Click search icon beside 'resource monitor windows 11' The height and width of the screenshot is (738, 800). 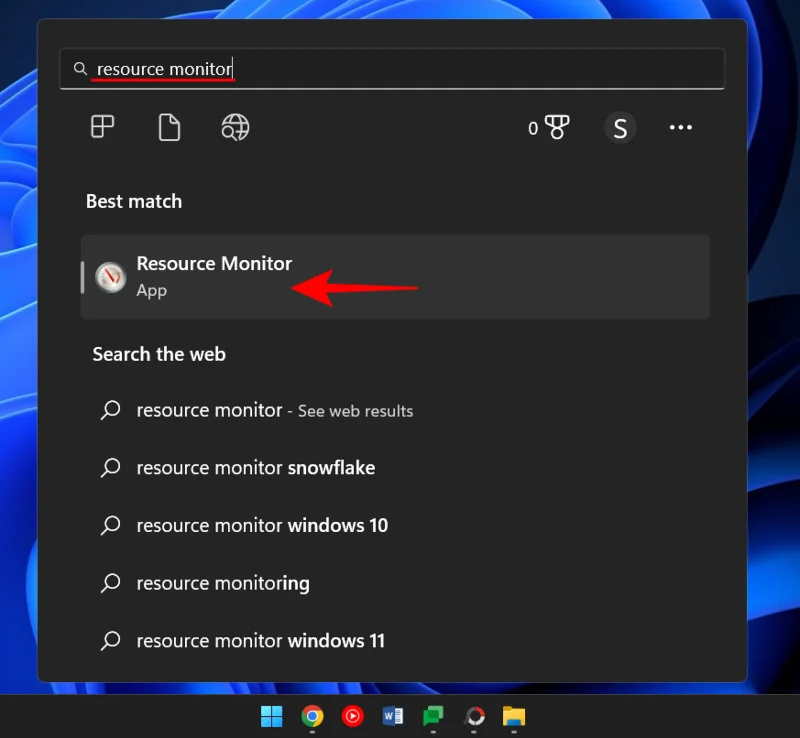coord(110,641)
